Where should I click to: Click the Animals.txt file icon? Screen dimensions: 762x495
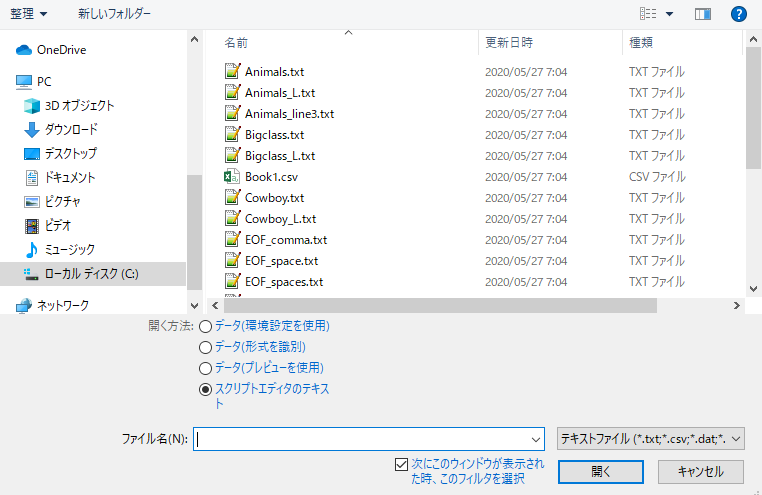point(232,71)
